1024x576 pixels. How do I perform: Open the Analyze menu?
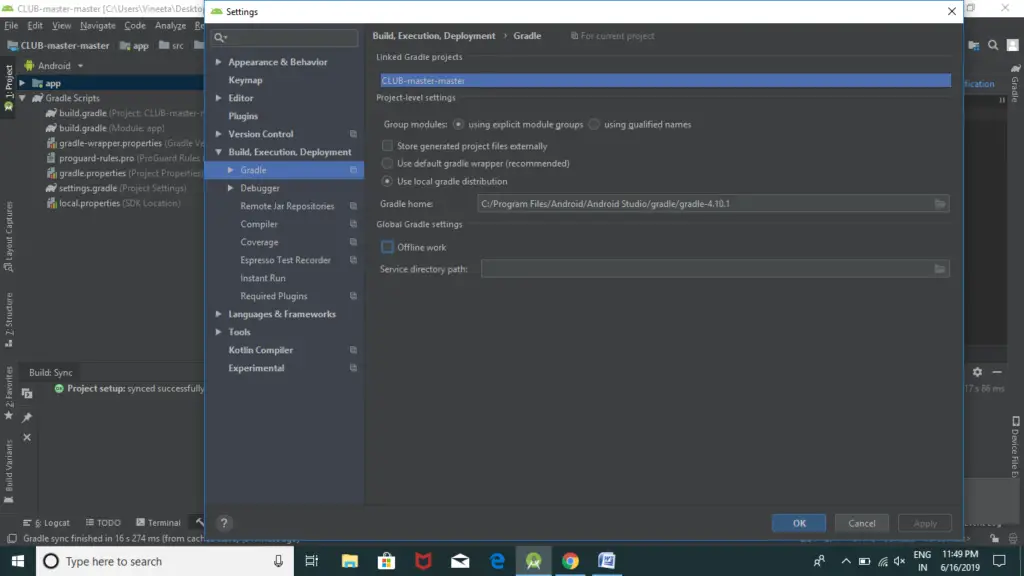[x=170, y=25]
